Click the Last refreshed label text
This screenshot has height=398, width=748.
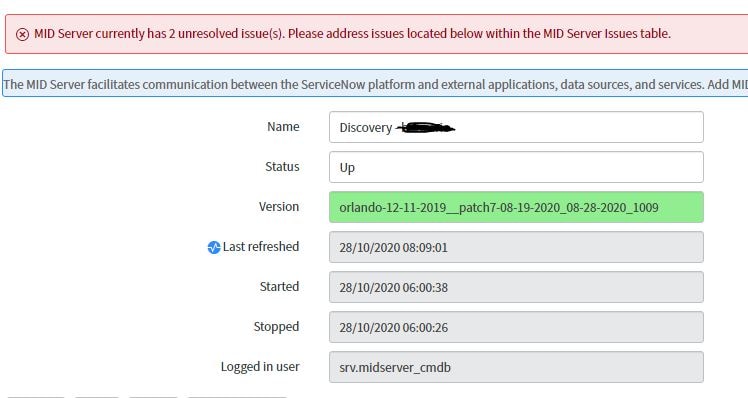click(x=261, y=247)
